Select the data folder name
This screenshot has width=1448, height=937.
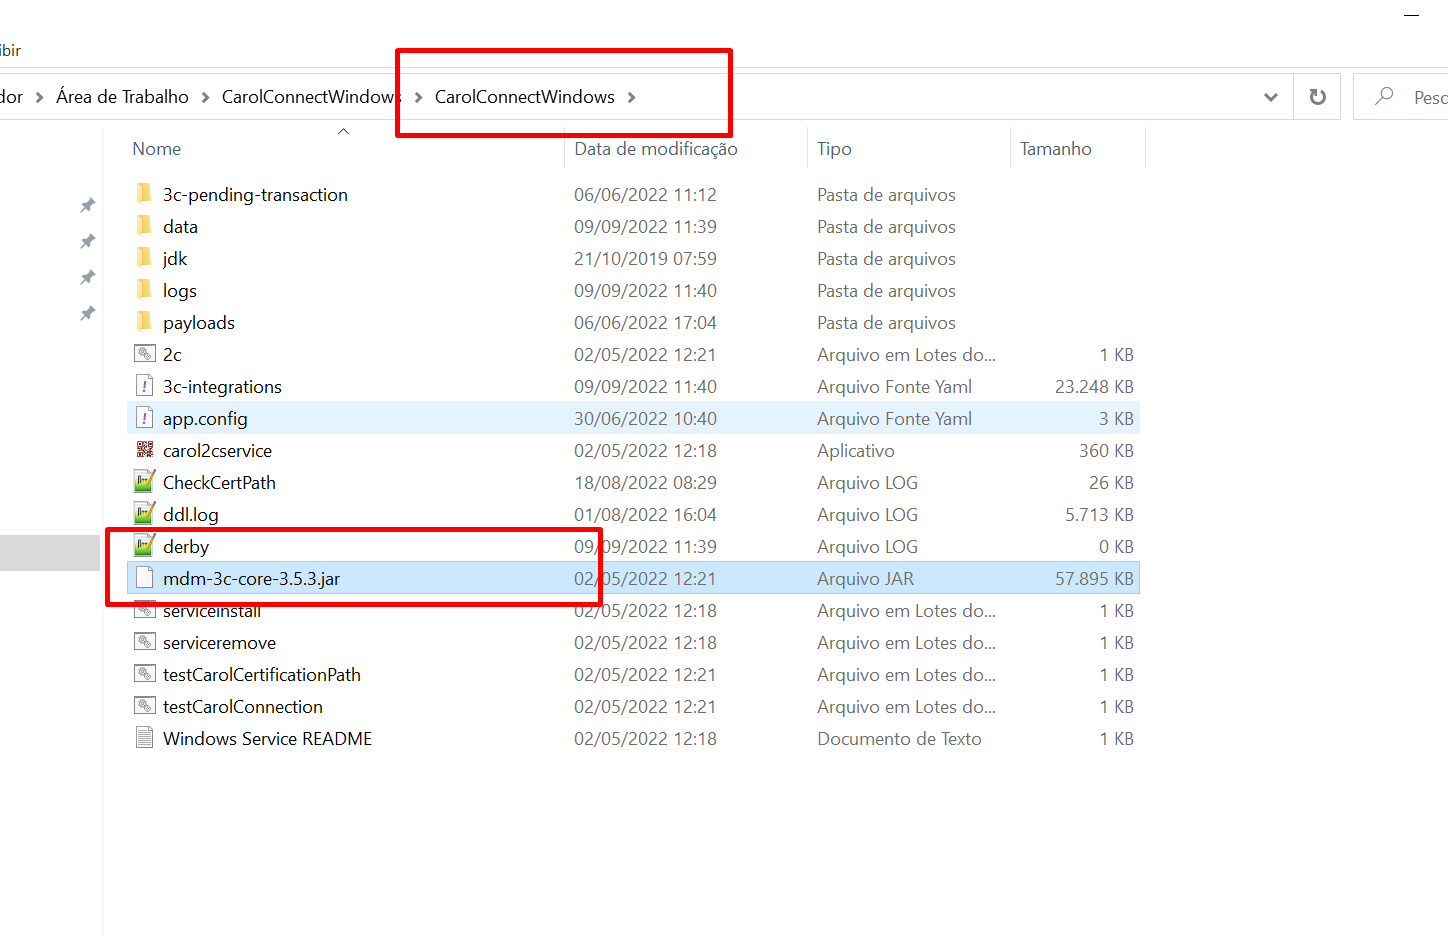coord(181,227)
